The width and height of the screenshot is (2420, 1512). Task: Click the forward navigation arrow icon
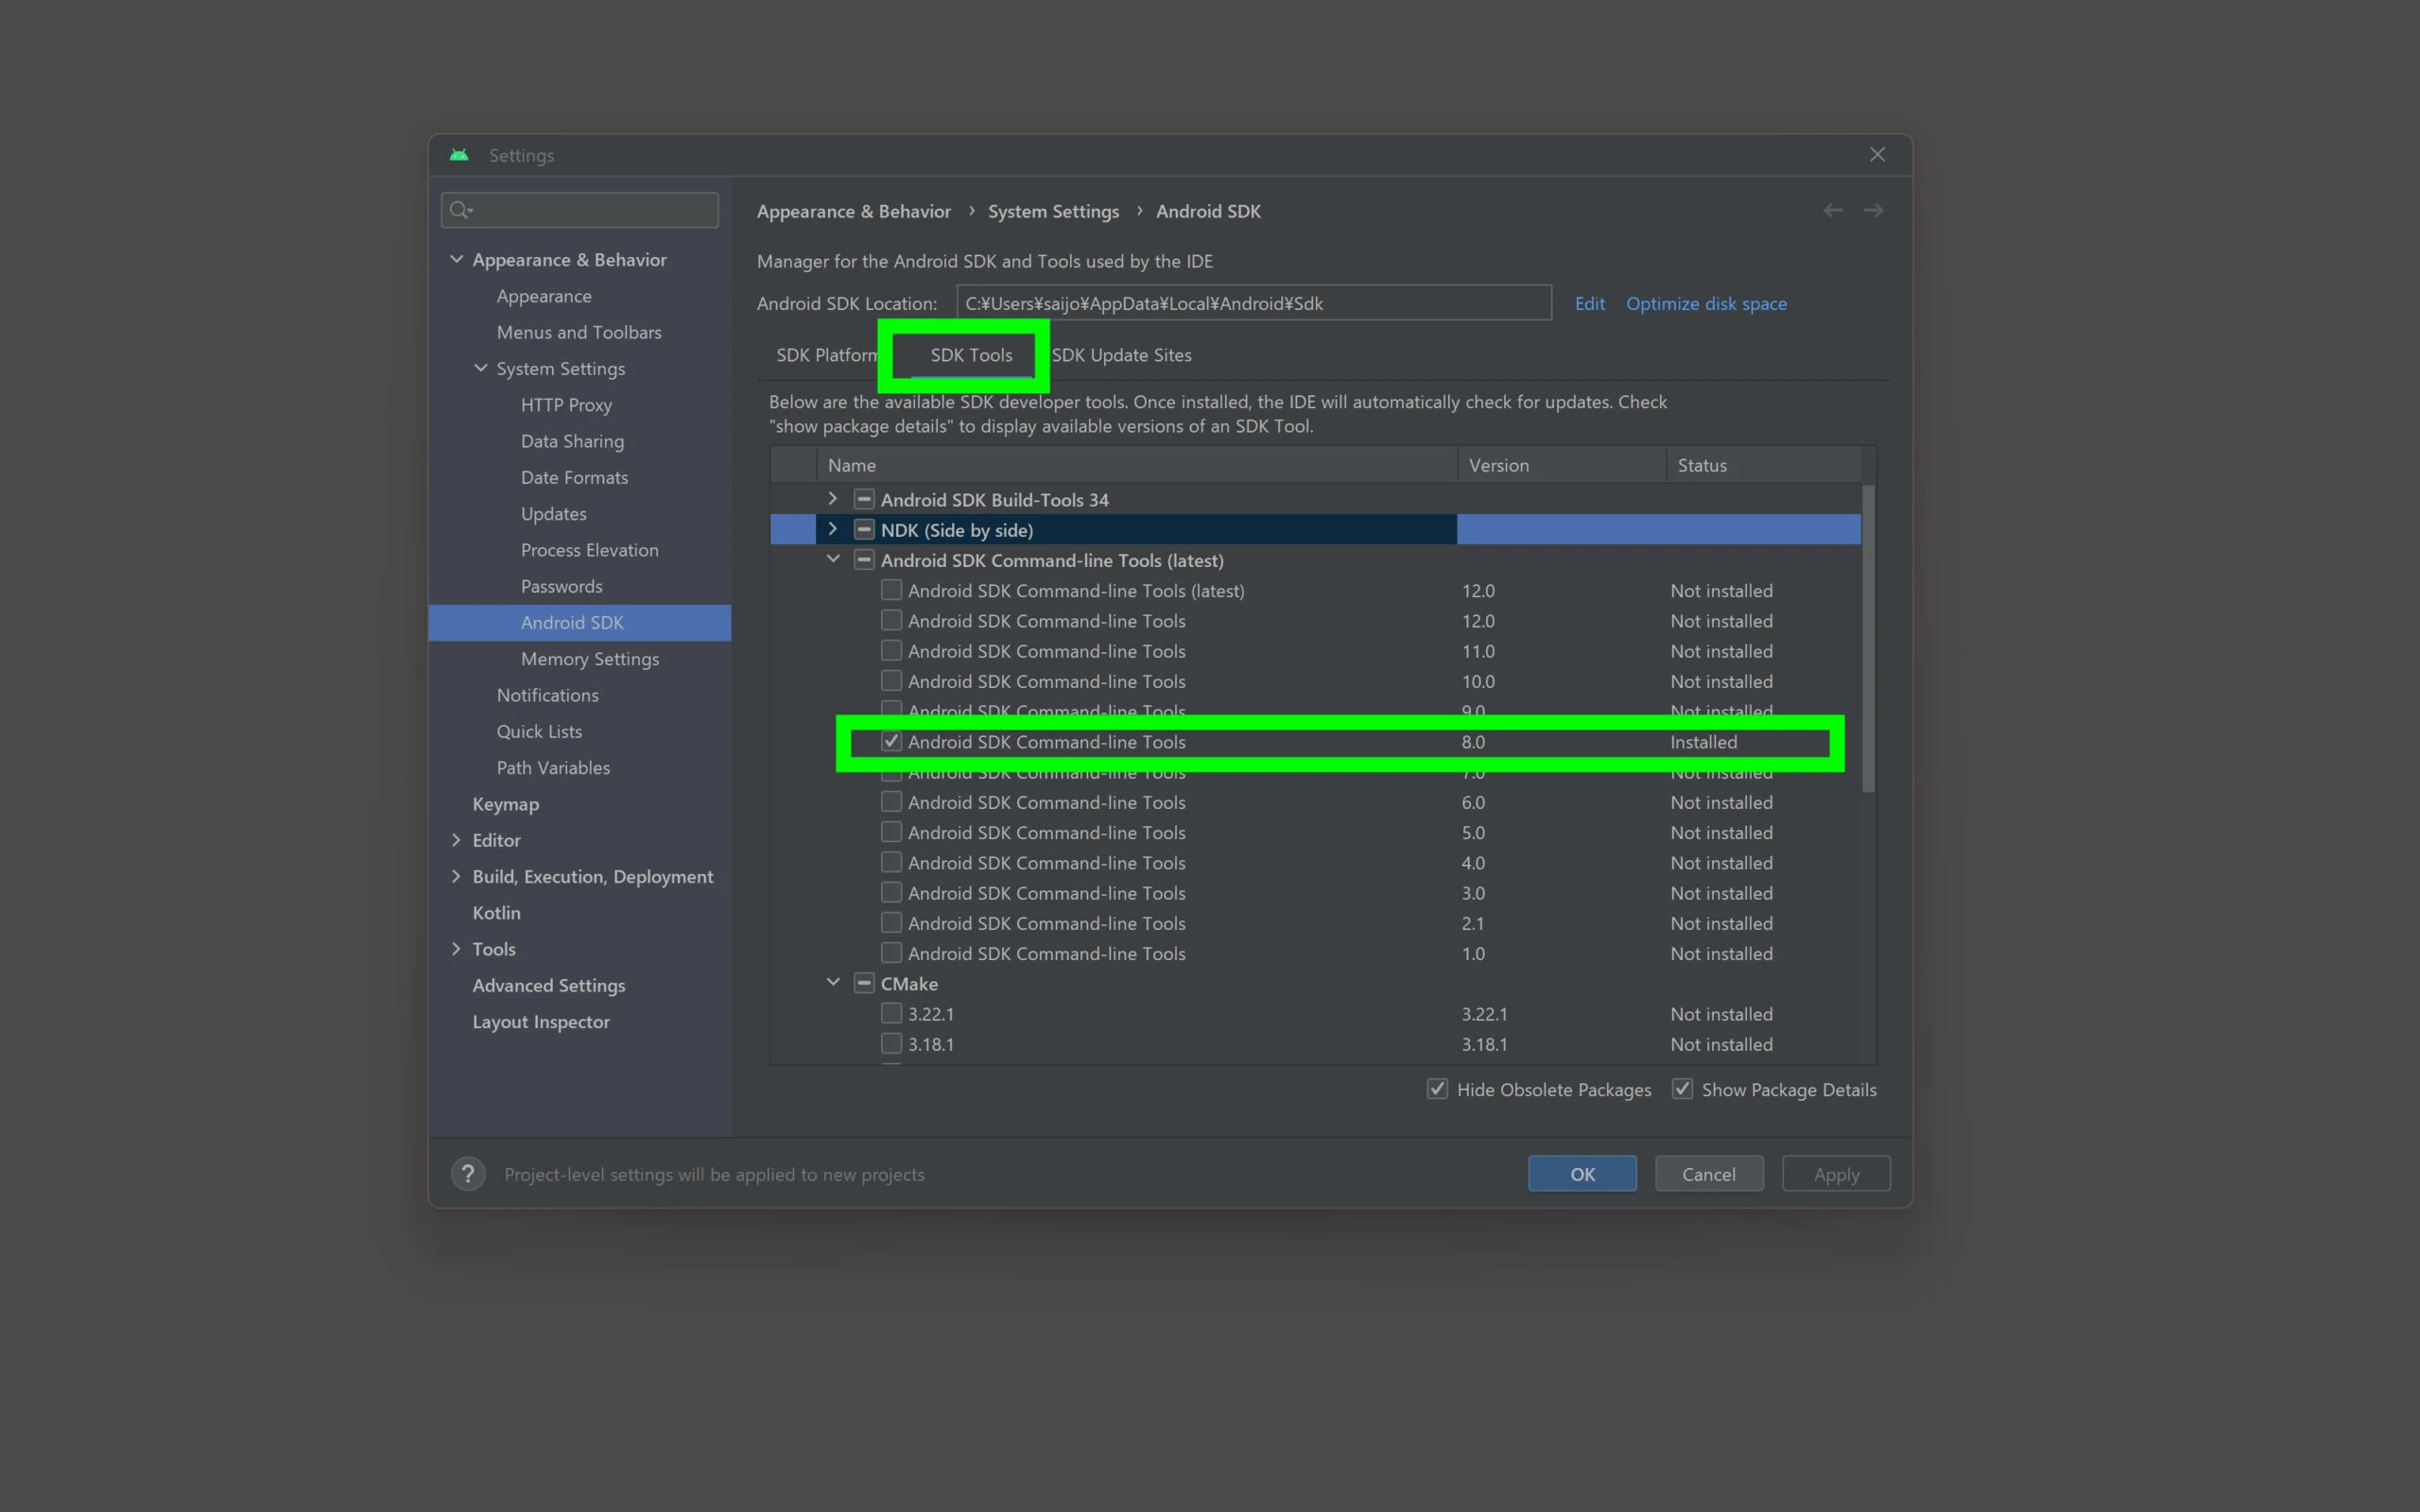1873,210
